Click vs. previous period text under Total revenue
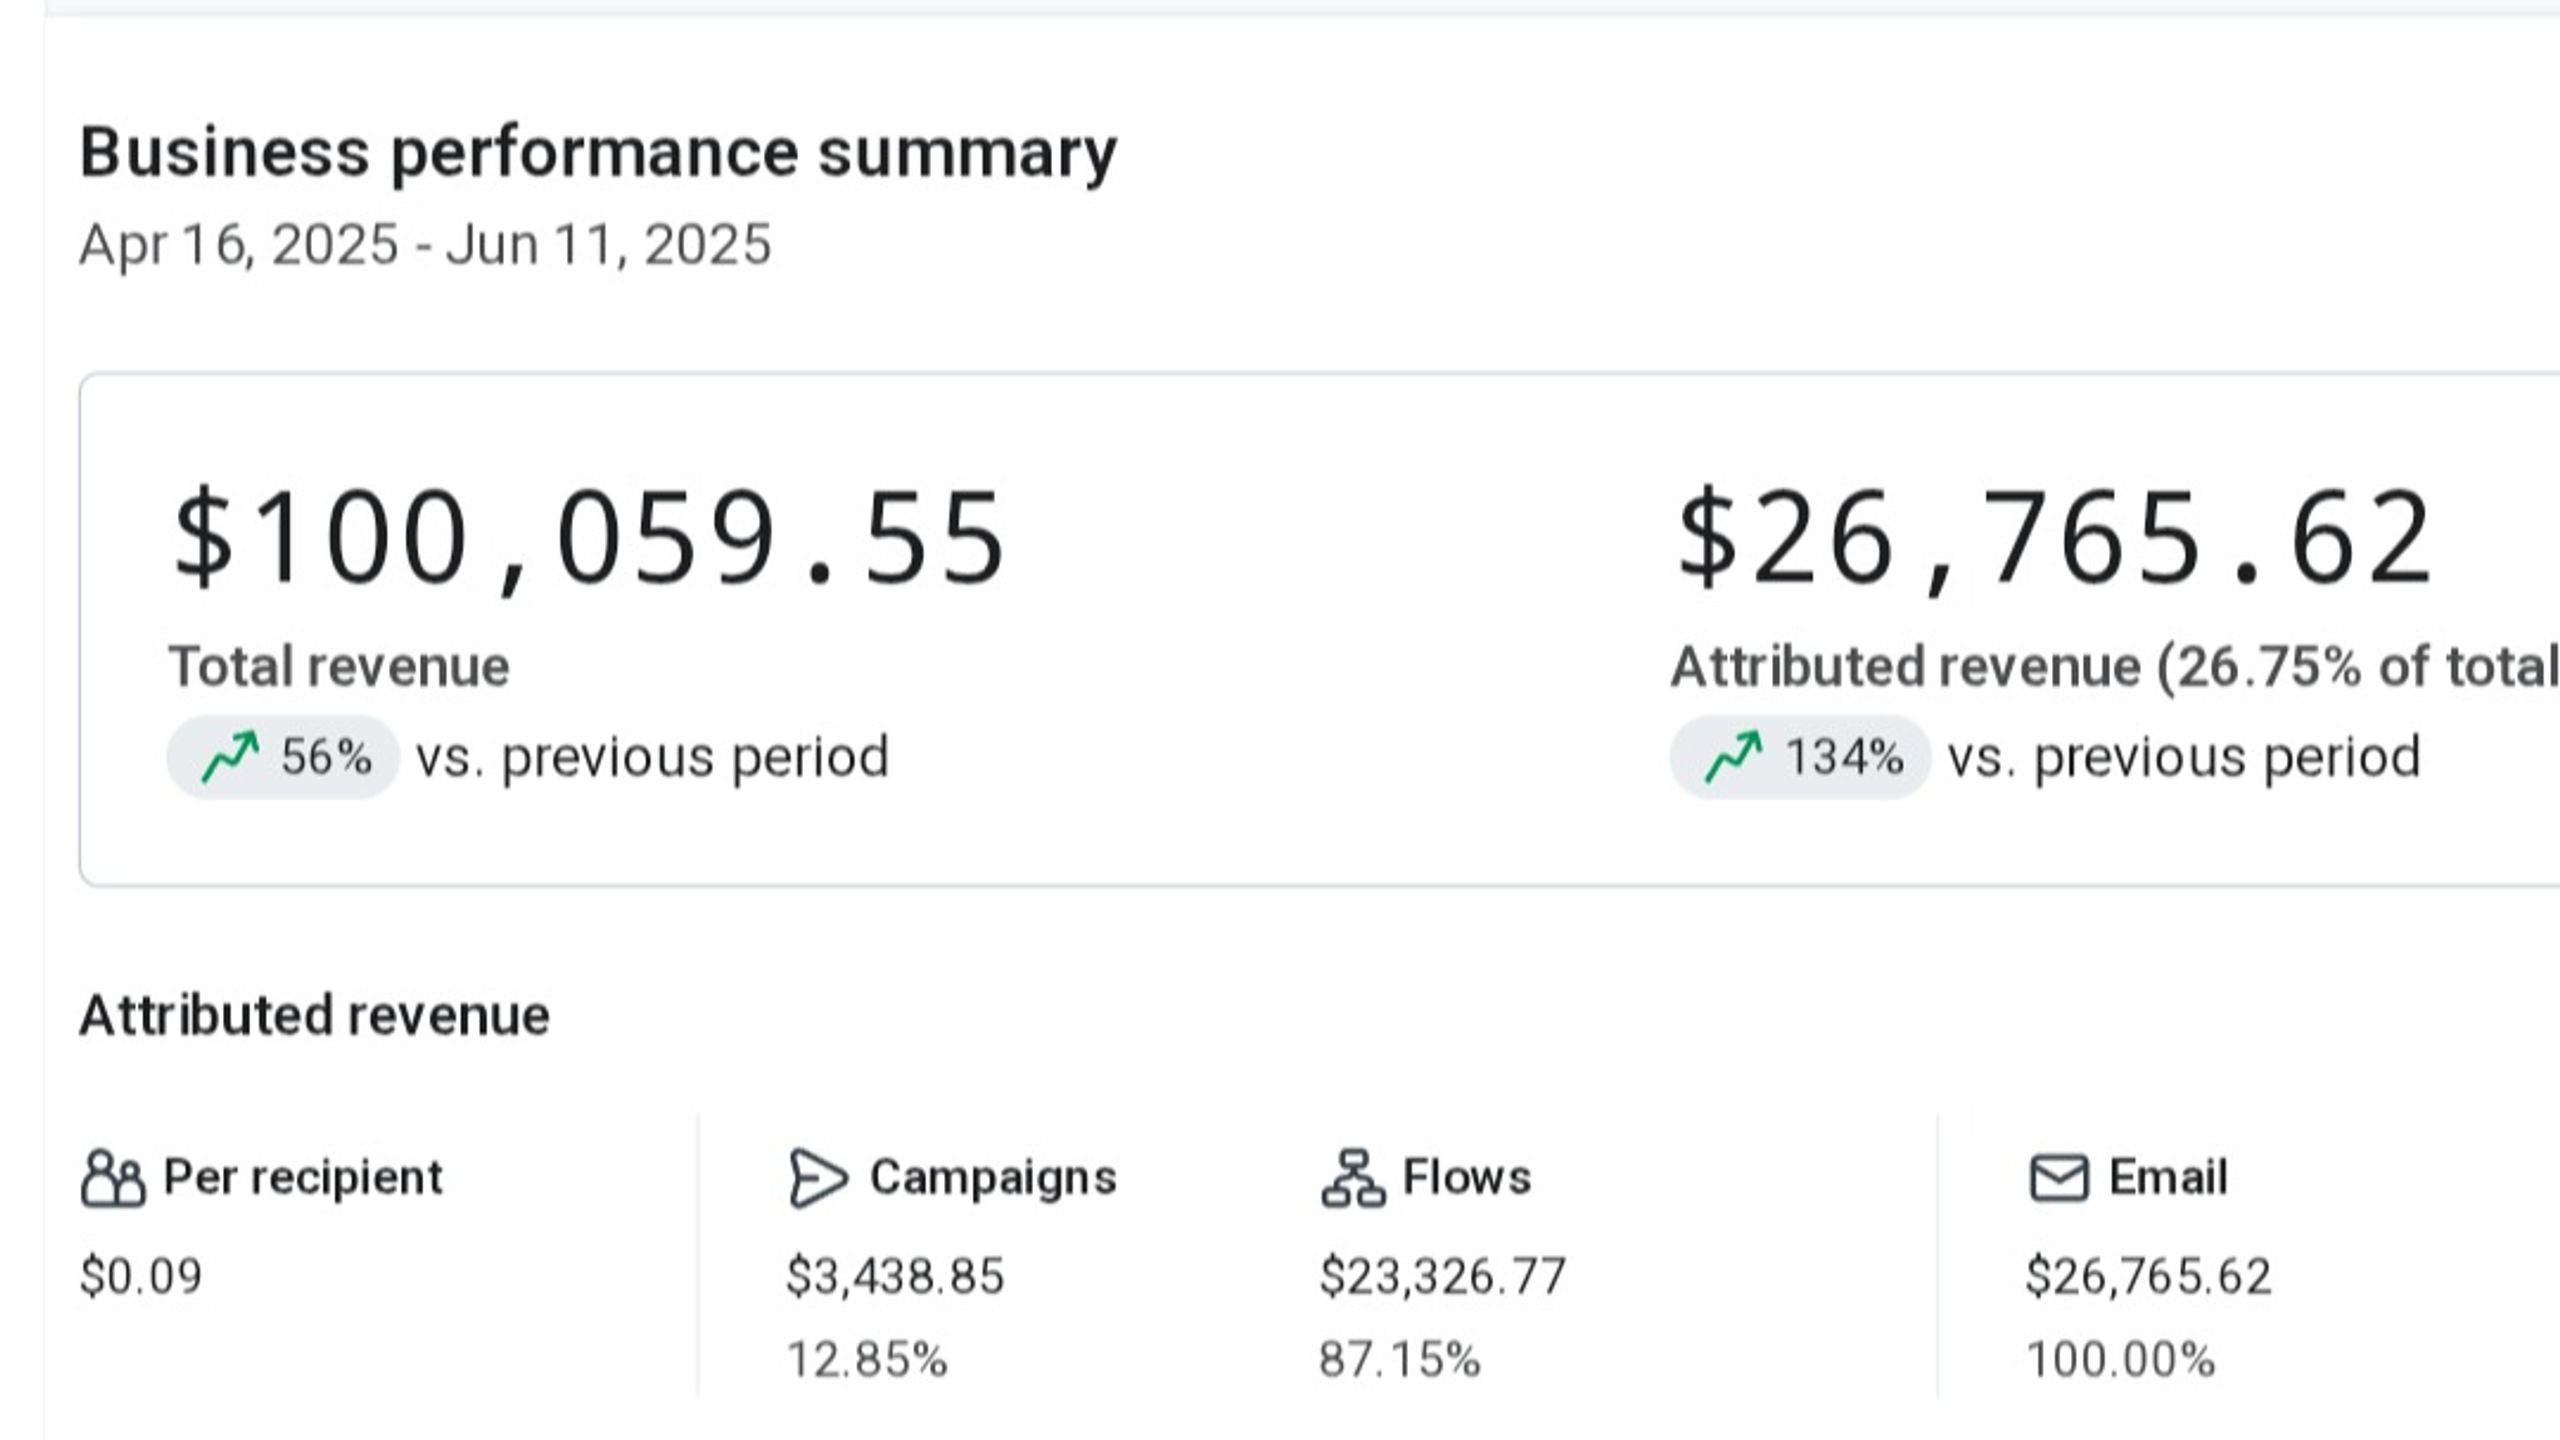 pyautogui.click(x=652, y=757)
